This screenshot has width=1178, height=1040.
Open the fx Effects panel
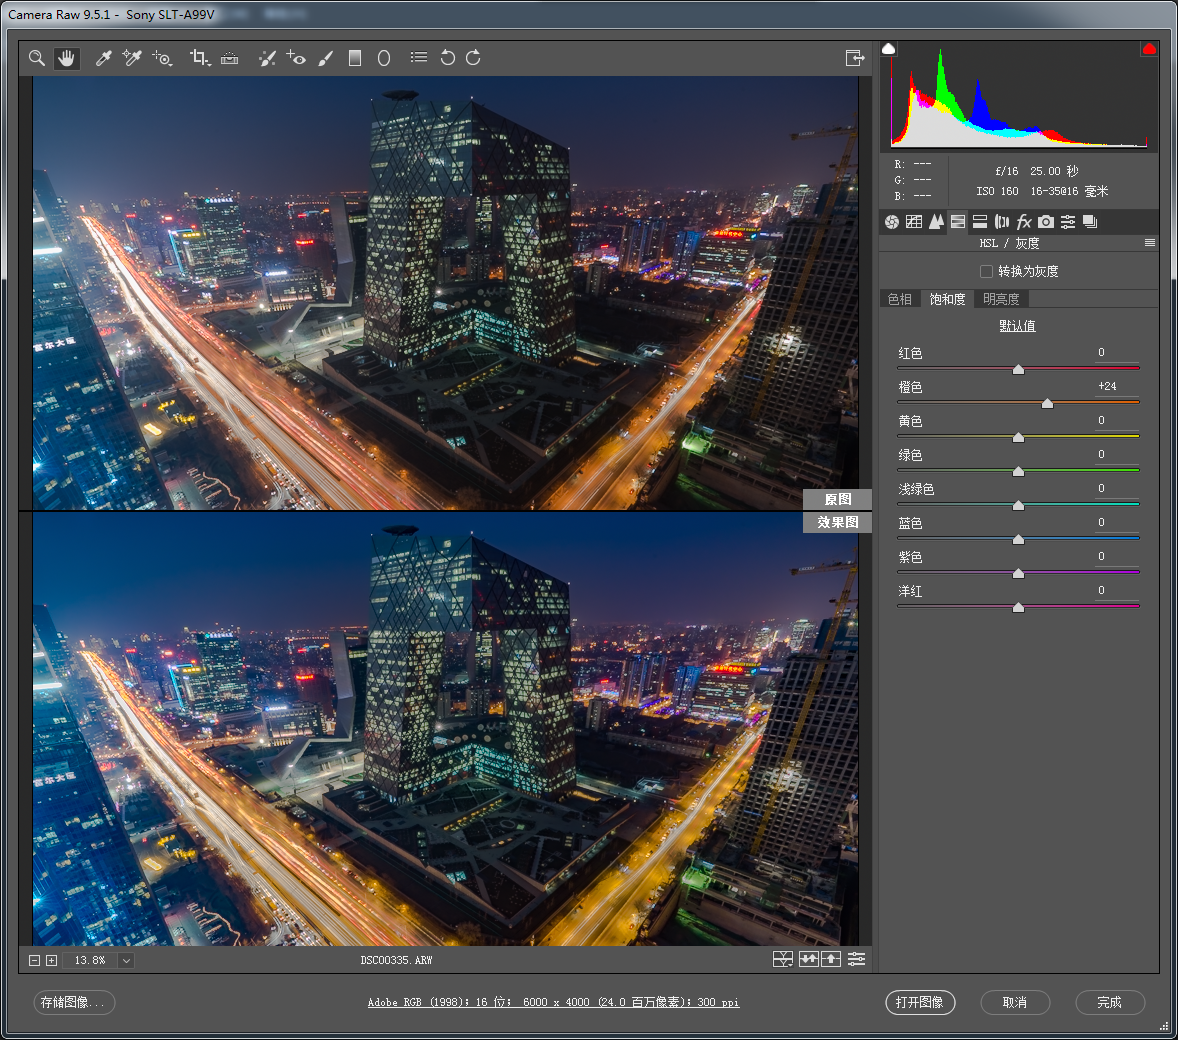tap(1024, 222)
